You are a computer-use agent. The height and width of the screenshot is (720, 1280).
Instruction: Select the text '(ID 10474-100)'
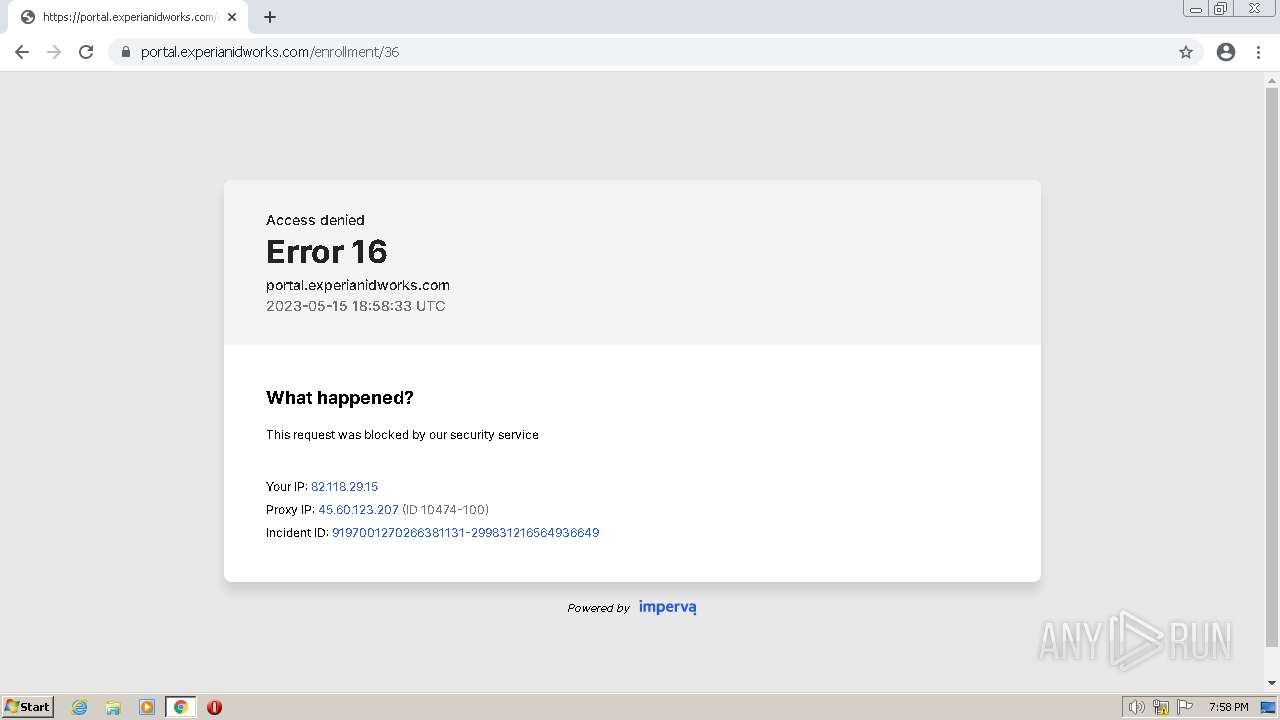pos(445,510)
